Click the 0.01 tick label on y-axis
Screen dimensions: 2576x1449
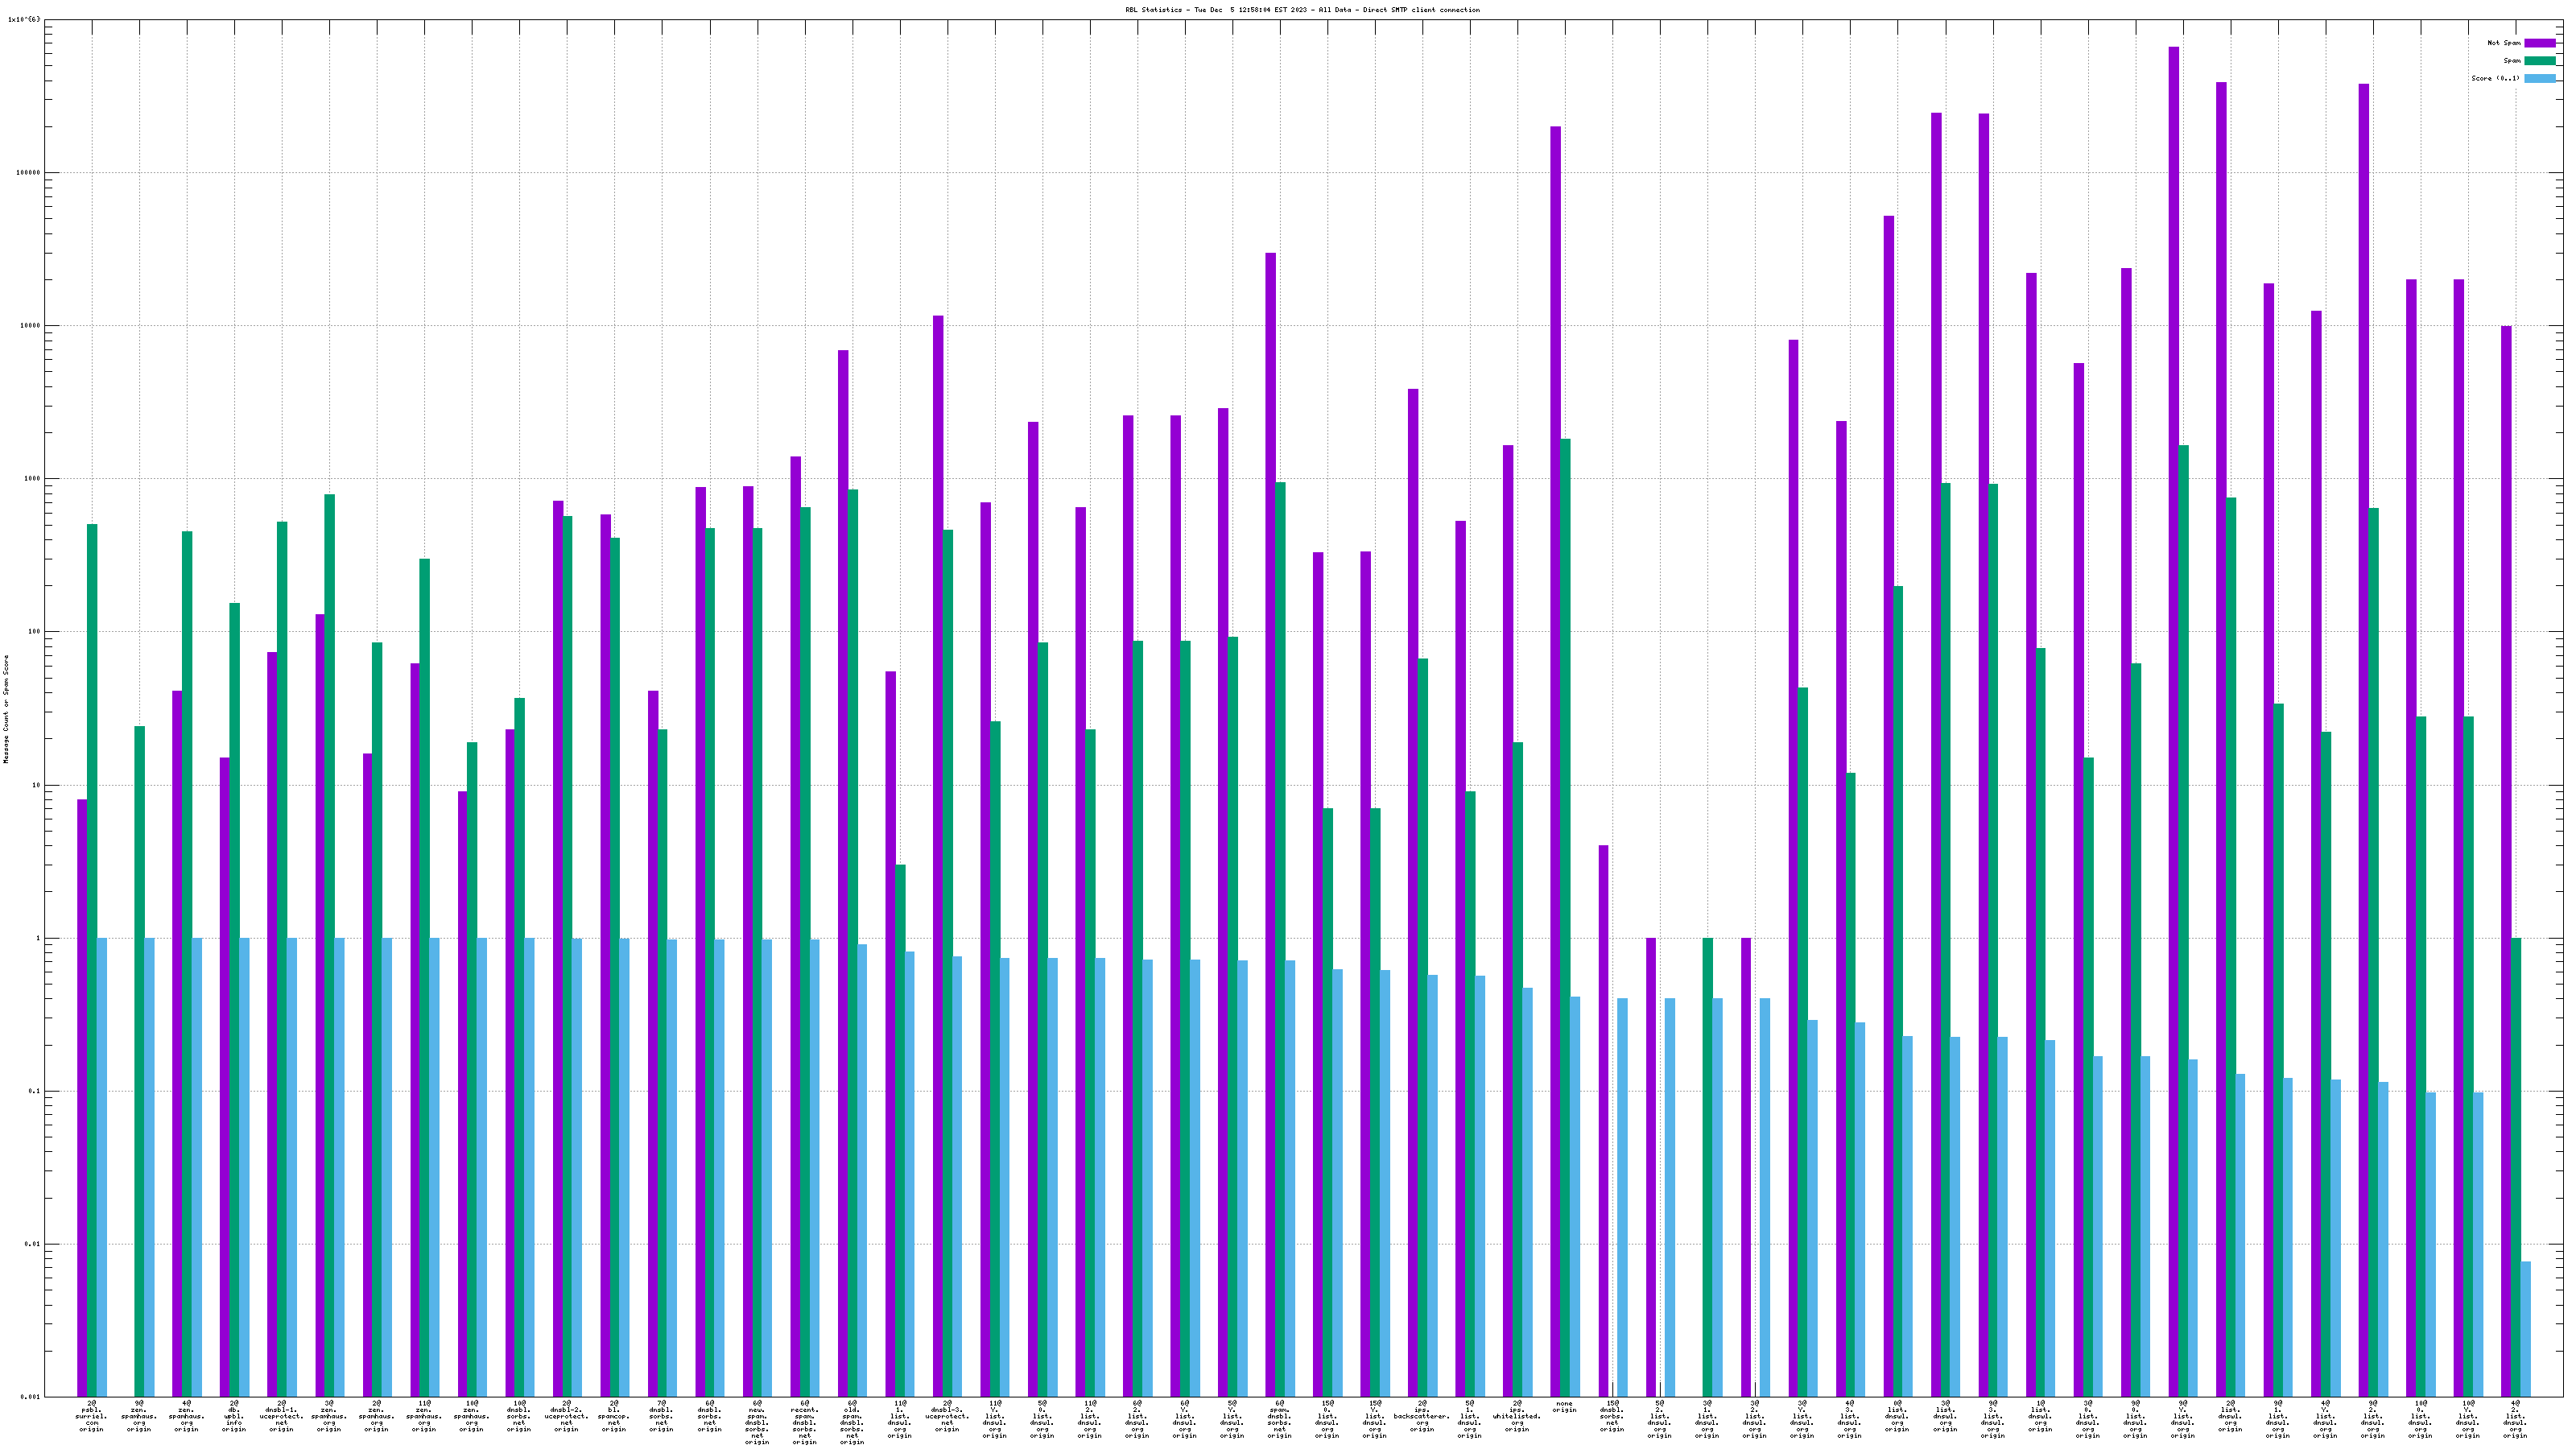[32, 1245]
